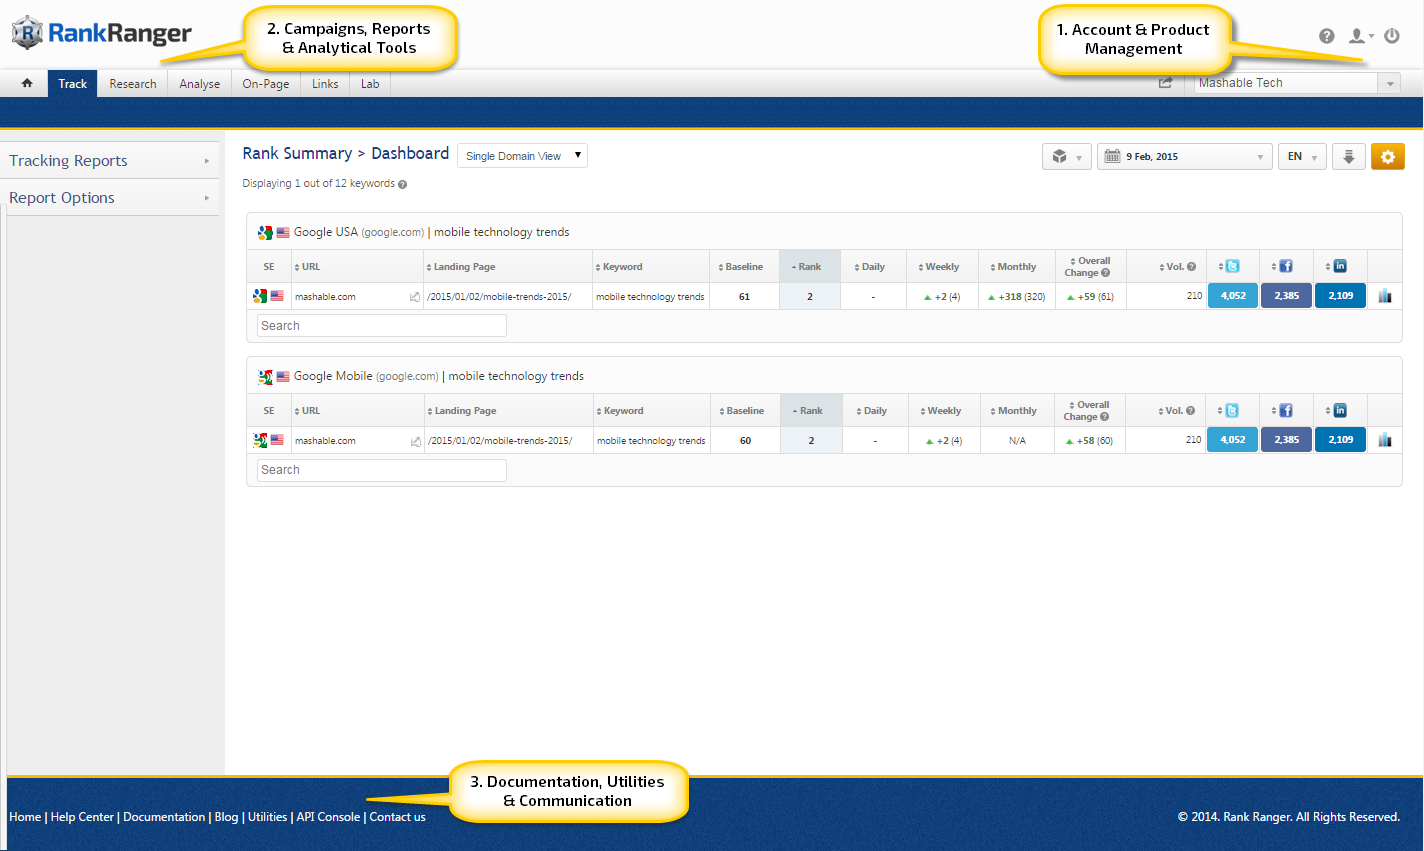Go to the home icon tab
Viewport: 1424px width, 851px height.
(x=27, y=84)
